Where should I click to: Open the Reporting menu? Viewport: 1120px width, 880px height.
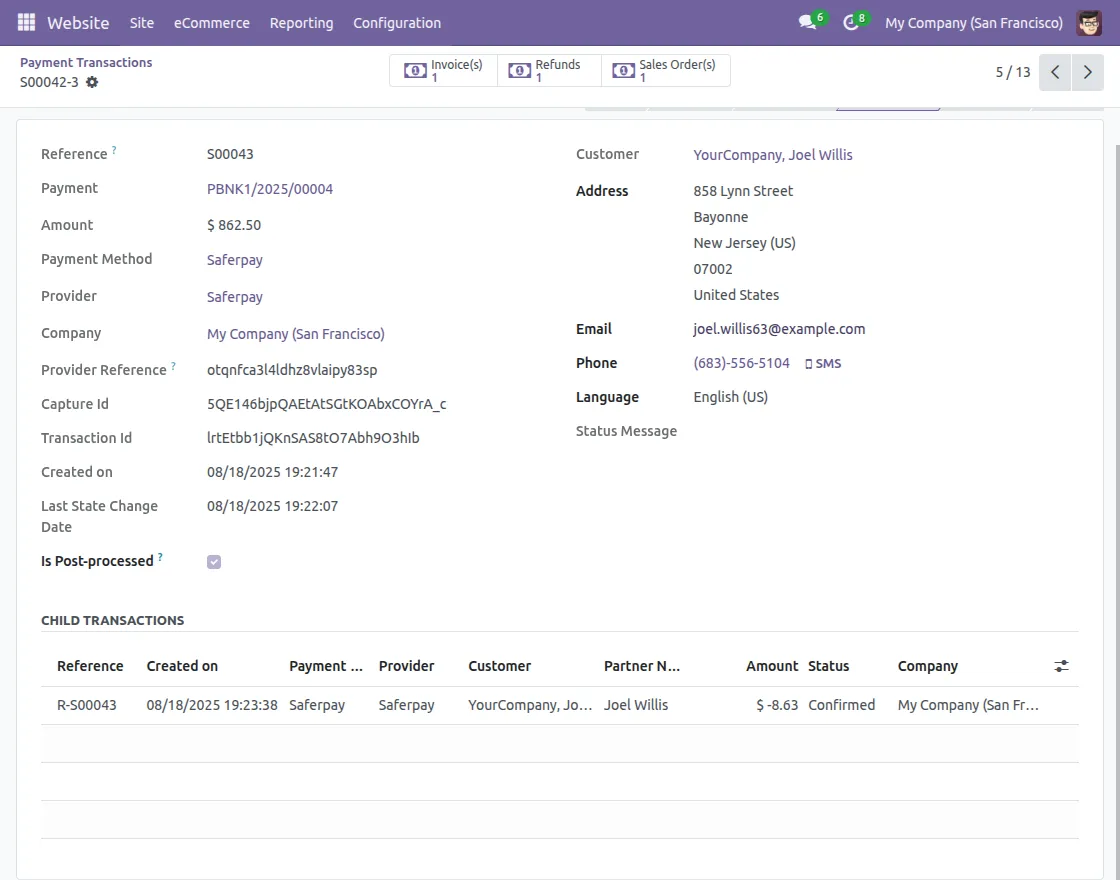click(x=301, y=22)
